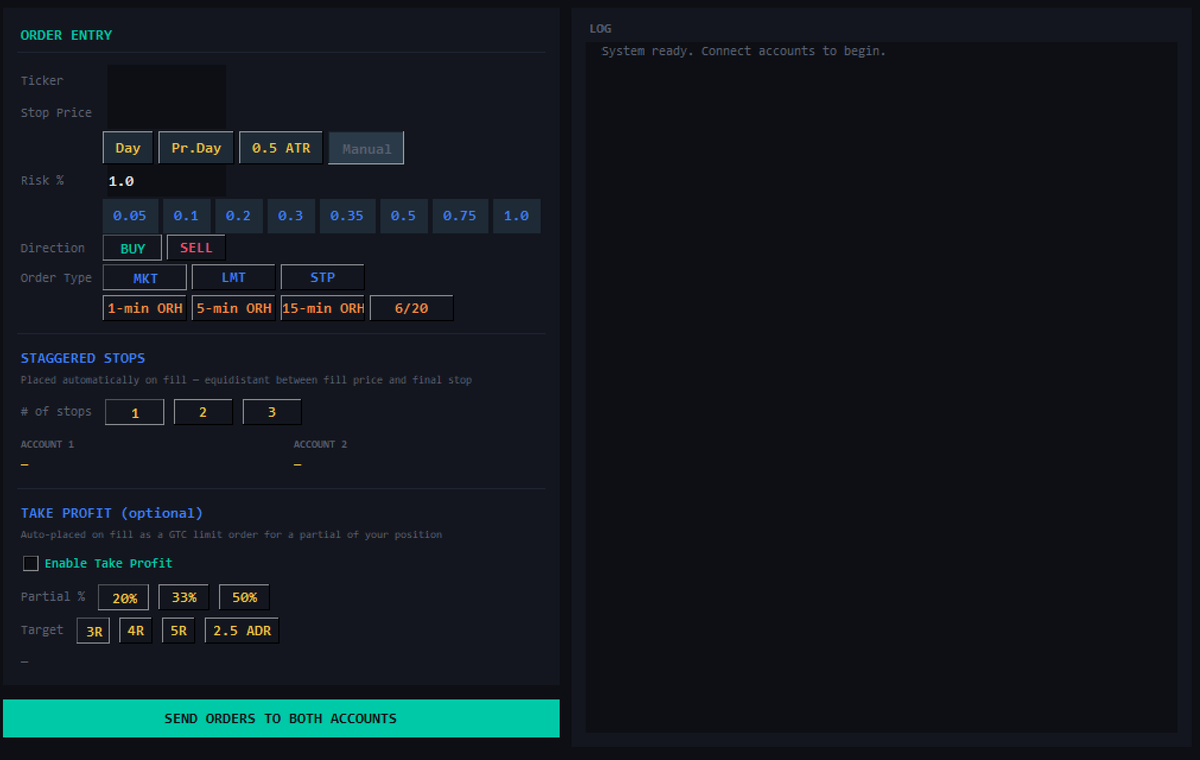Choose the 5R profit target
Screen dimensions: 1200x760
tap(178, 631)
